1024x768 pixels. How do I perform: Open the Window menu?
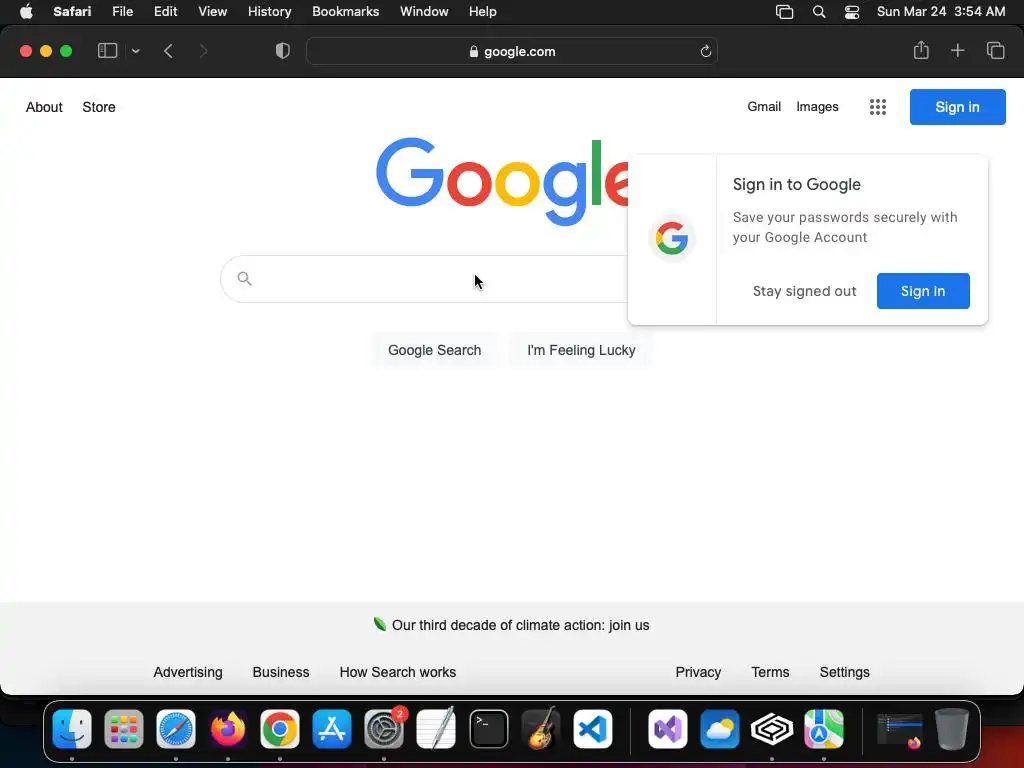[424, 12]
